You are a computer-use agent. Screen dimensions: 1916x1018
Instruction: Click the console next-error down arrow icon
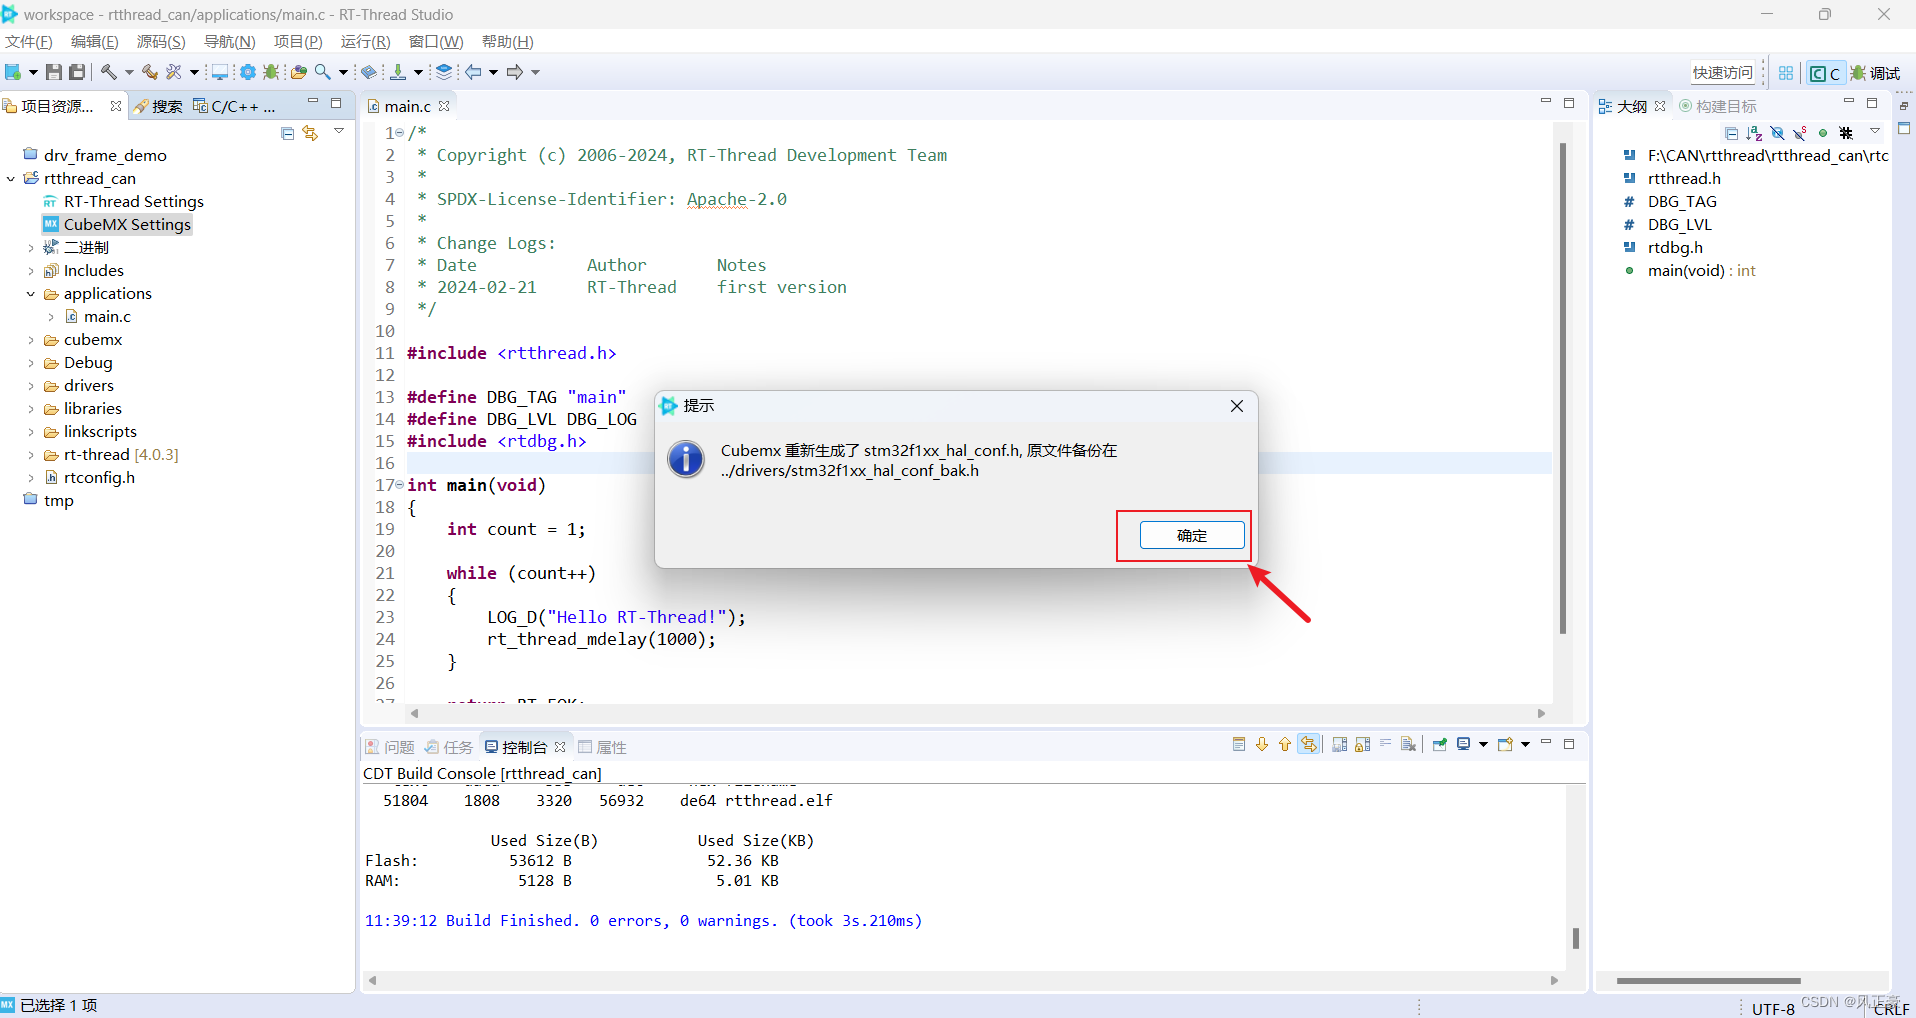pos(1262,744)
